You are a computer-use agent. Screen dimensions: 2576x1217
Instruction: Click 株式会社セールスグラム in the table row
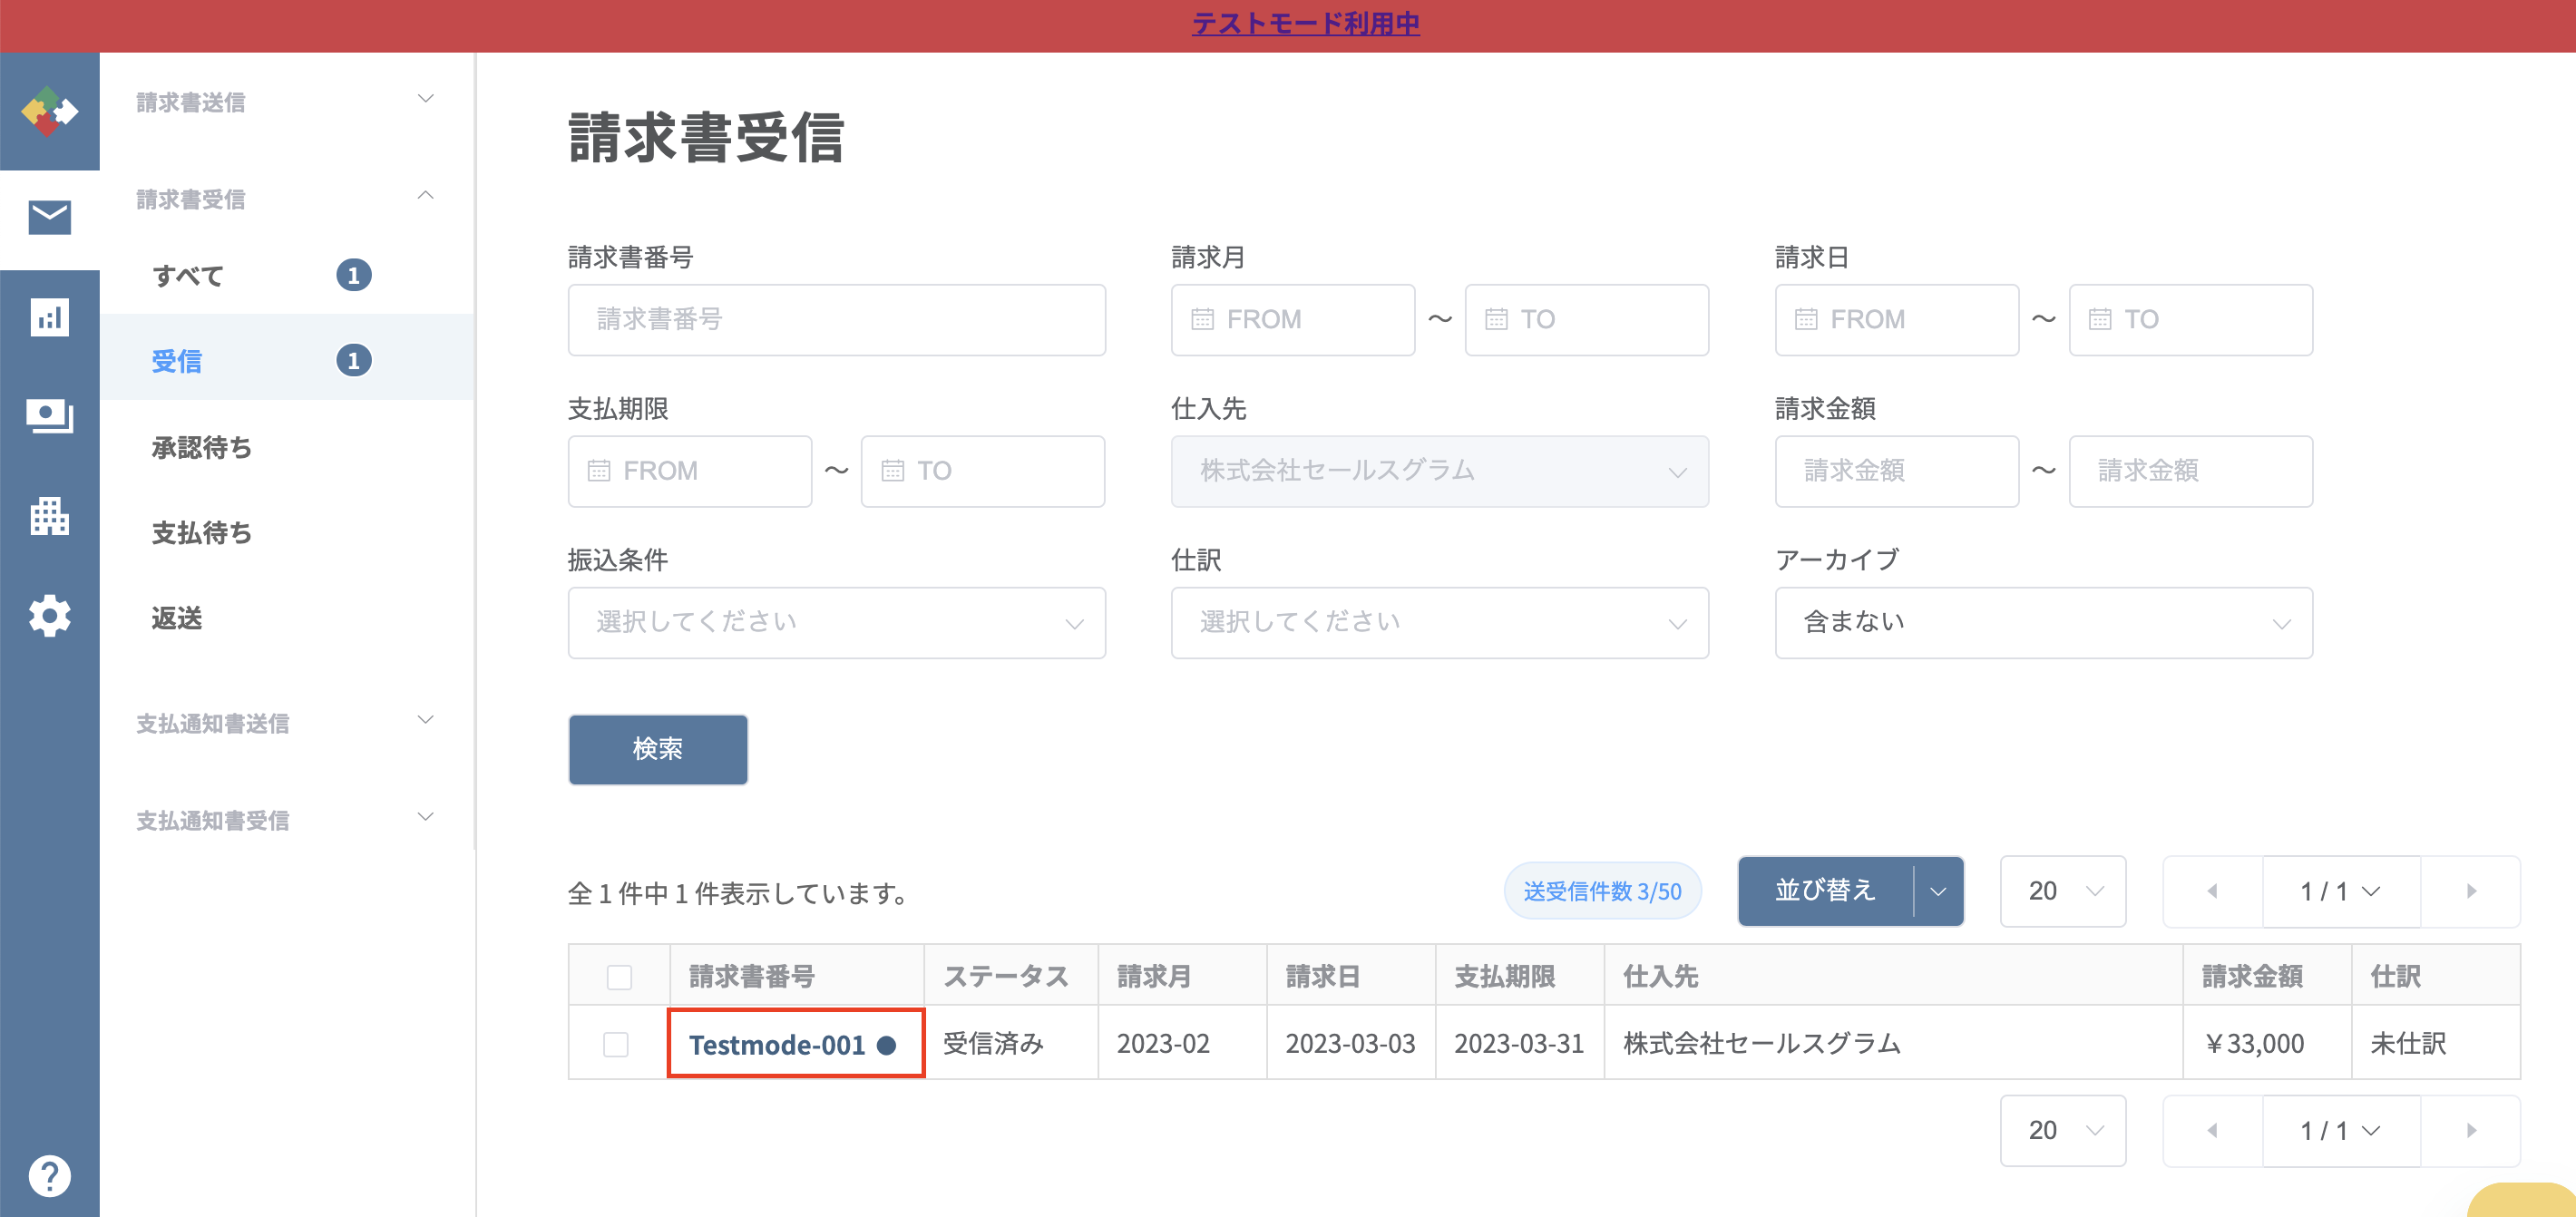pos(1761,1044)
